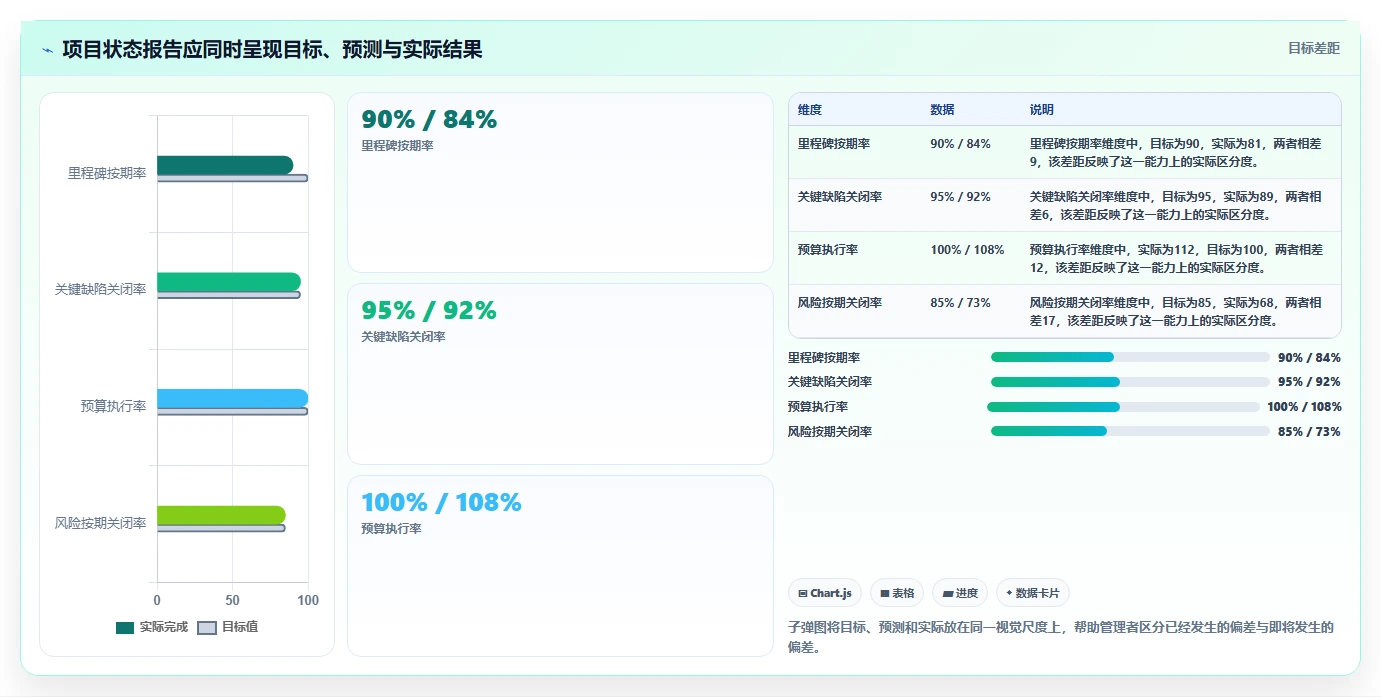Click the gray 目标值 legend swatch
This screenshot has height=697, width=1381.
(x=206, y=628)
